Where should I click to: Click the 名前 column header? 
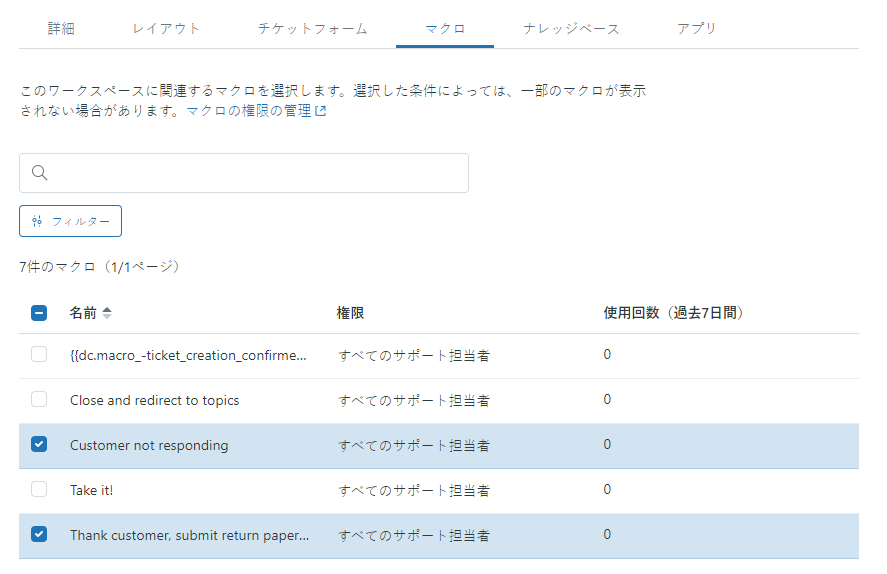click(x=83, y=313)
